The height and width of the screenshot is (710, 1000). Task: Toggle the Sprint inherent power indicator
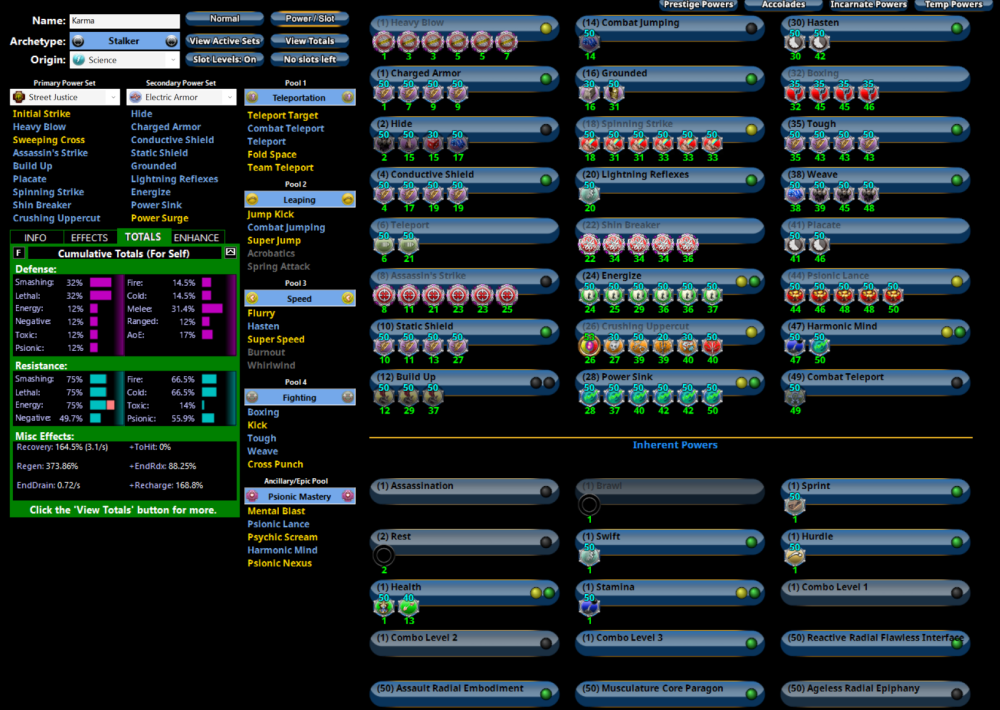point(957,492)
